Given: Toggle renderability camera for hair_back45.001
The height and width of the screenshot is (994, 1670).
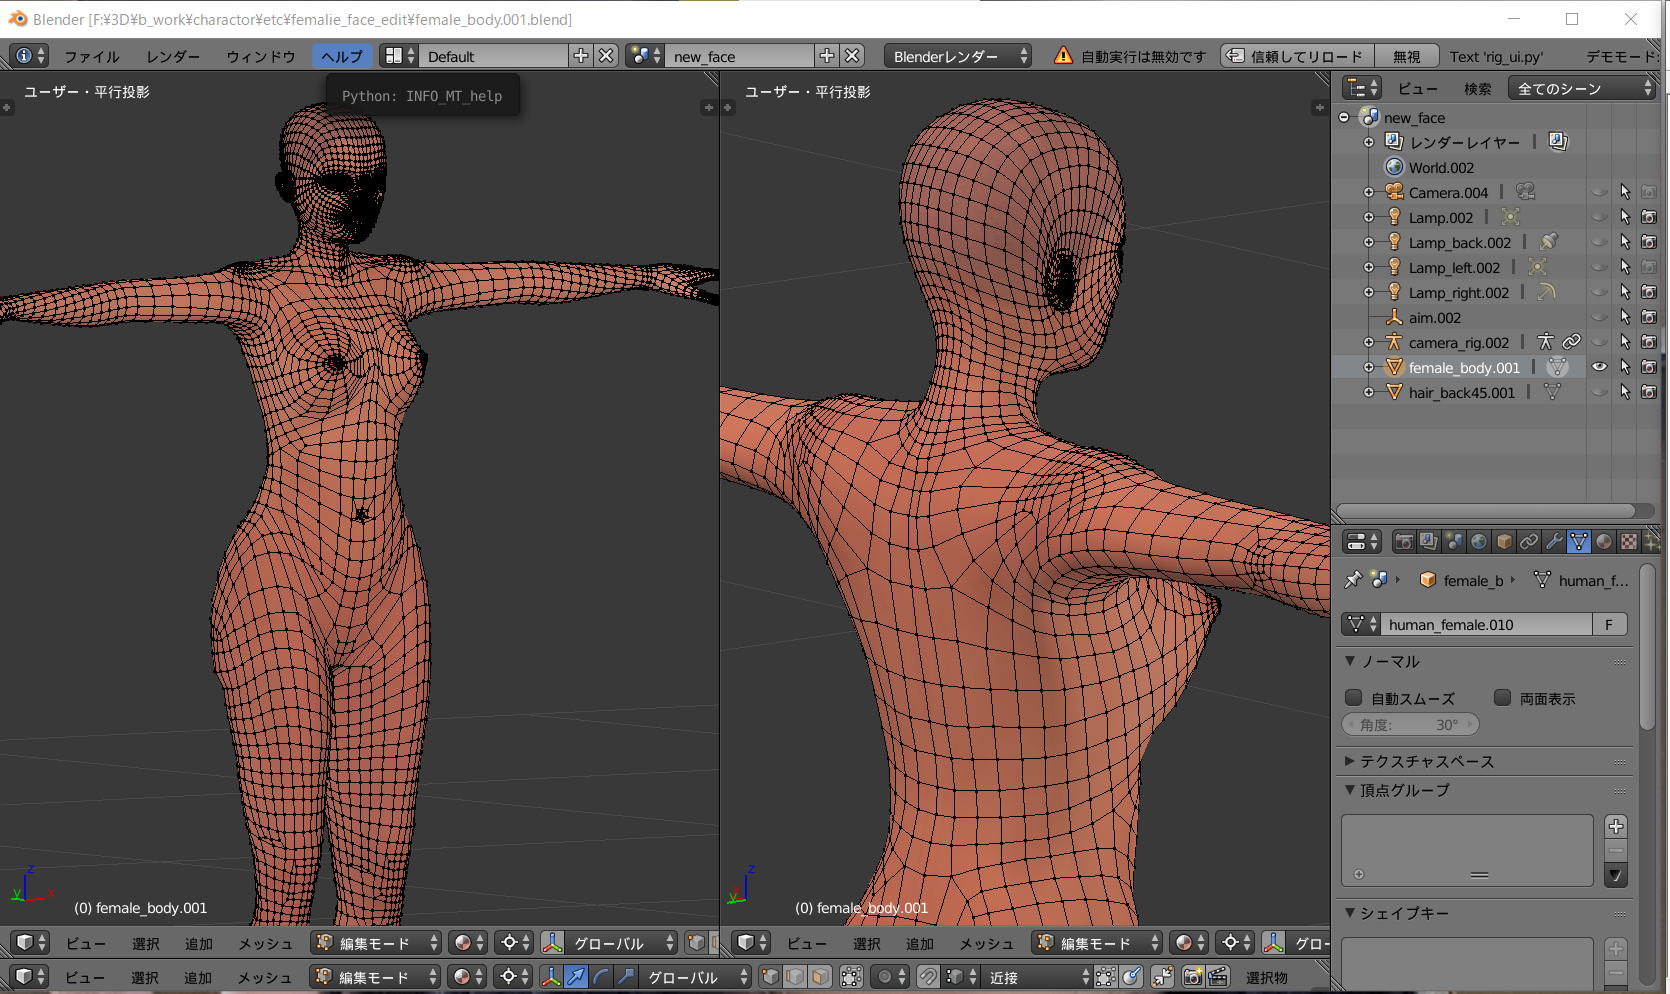Looking at the screenshot, I should click(x=1648, y=392).
